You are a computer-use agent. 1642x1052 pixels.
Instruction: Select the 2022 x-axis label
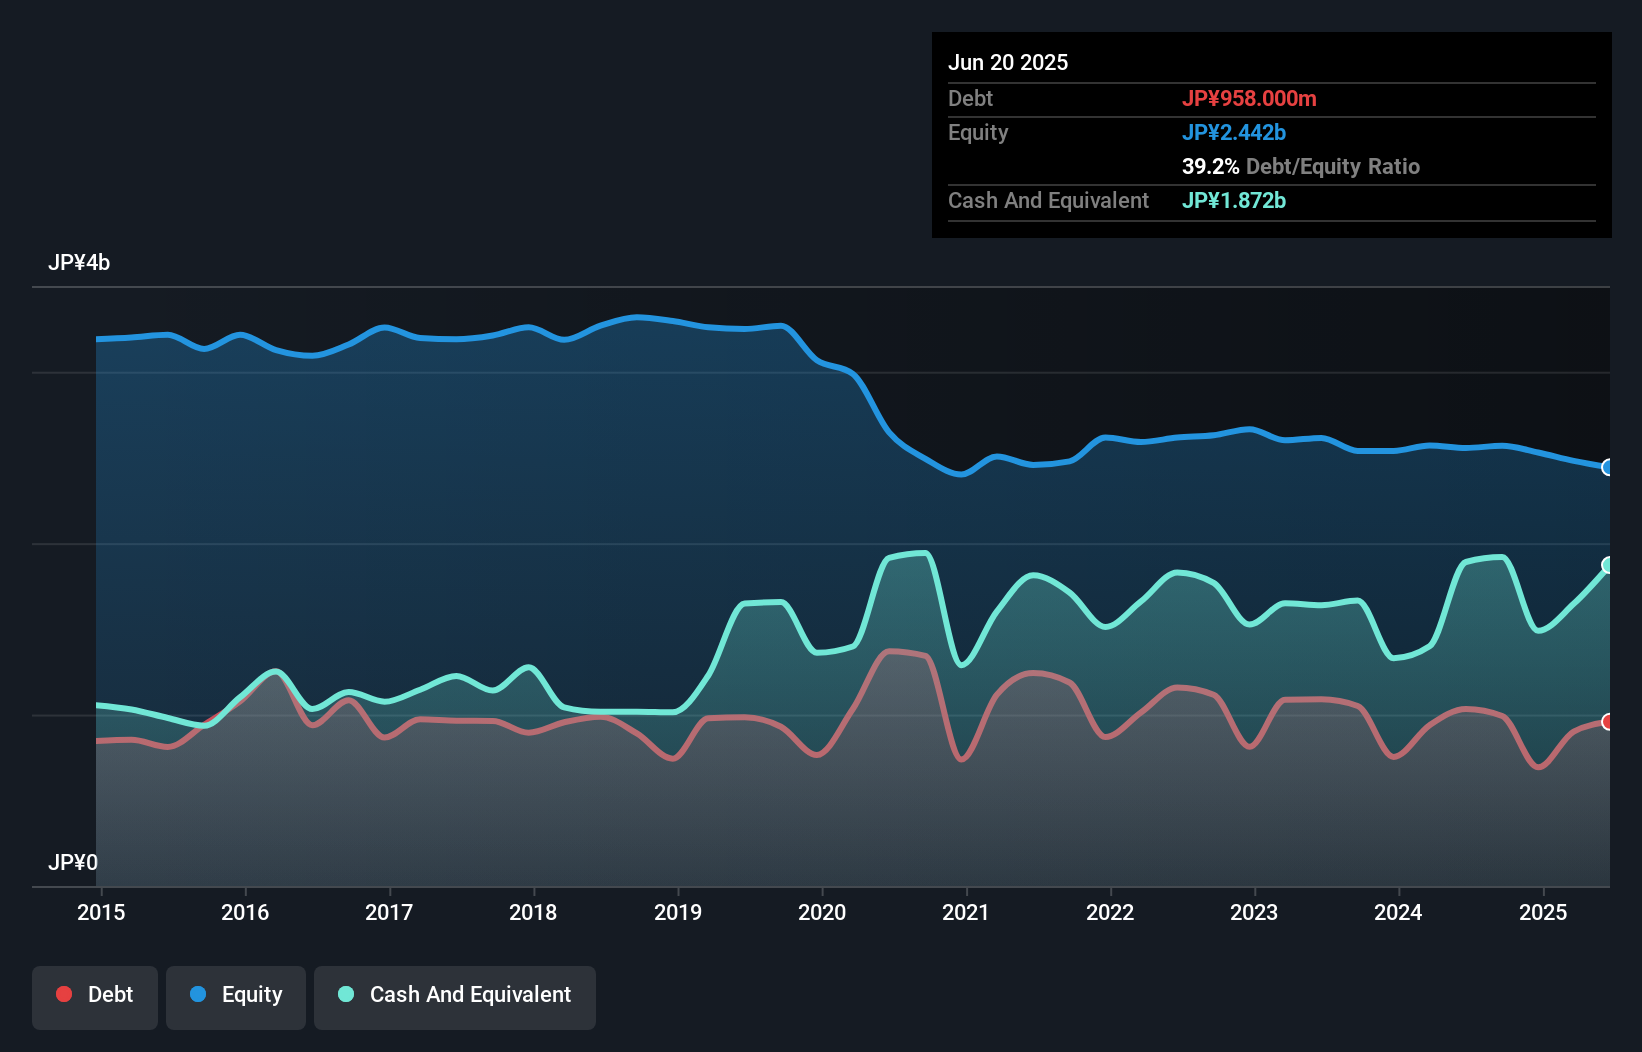coord(1110,912)
